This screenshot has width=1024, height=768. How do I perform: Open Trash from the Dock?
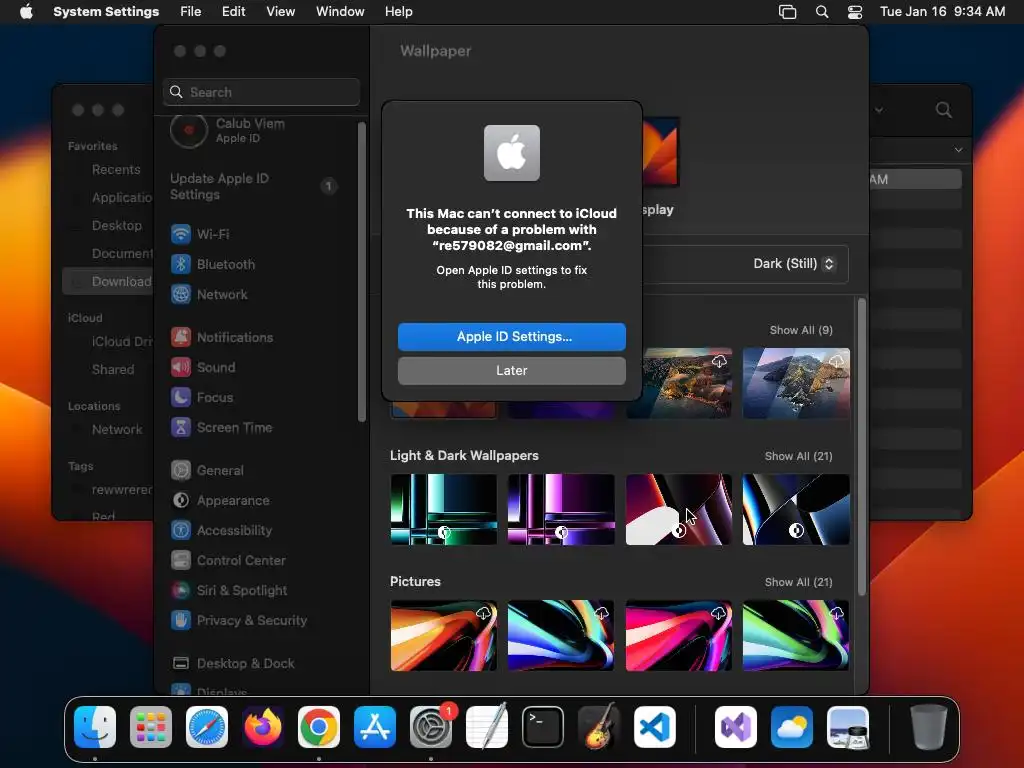[x=929, y=727]
